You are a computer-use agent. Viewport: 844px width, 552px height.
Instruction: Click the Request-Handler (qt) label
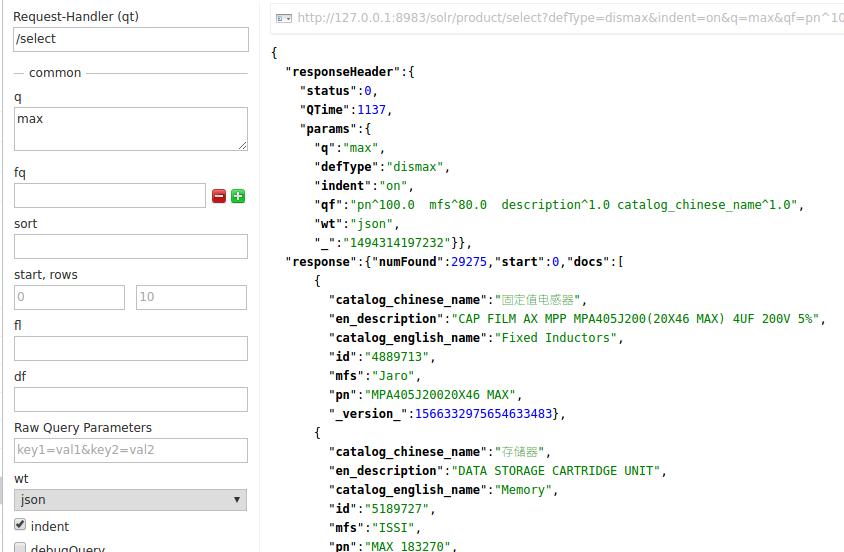pyautogui.click(x=76, y=17)
